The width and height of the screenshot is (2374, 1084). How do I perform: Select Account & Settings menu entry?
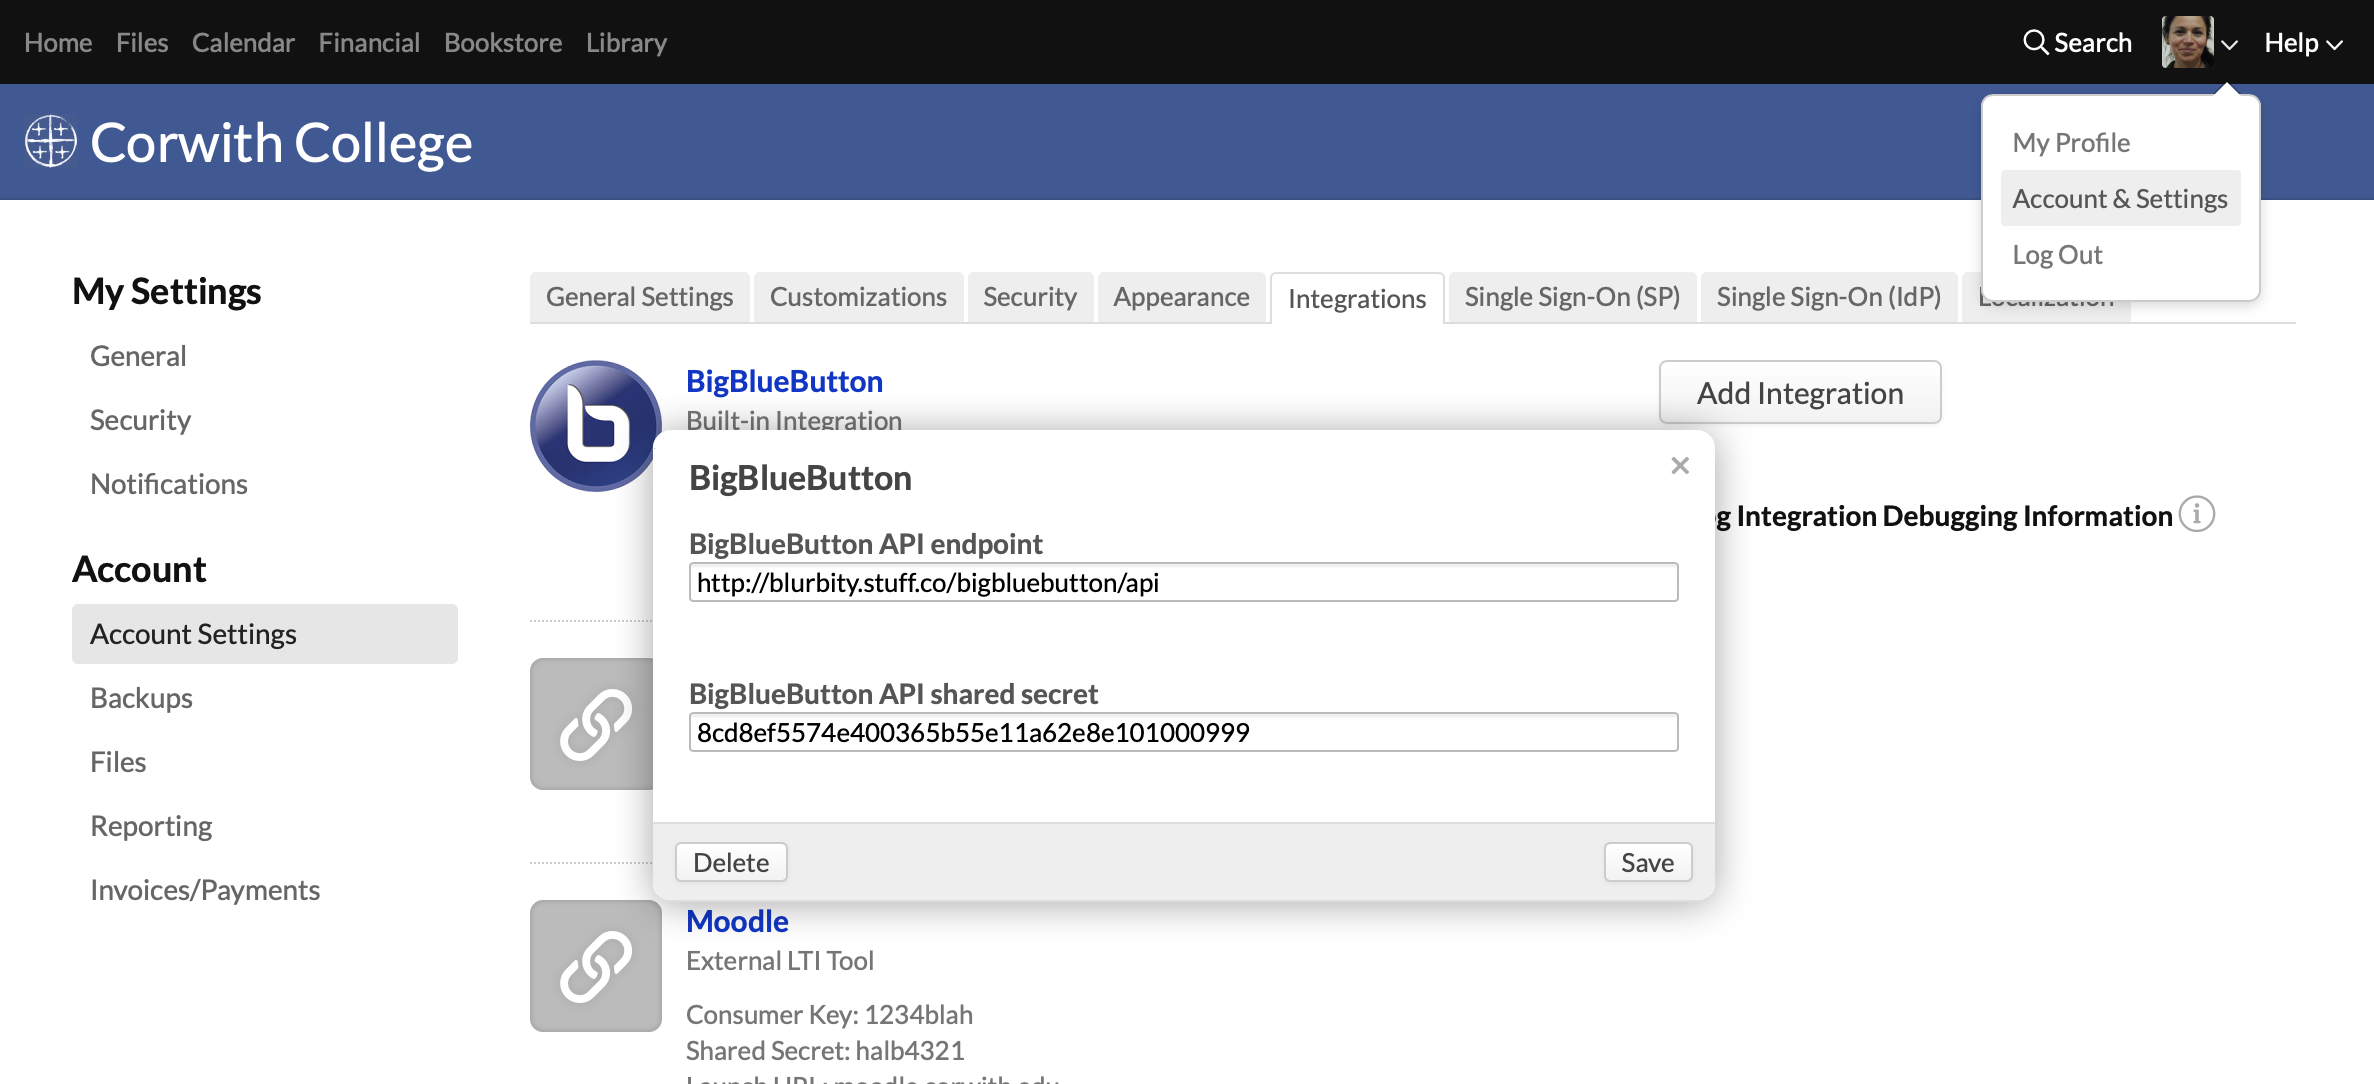tap(2119, 198)
